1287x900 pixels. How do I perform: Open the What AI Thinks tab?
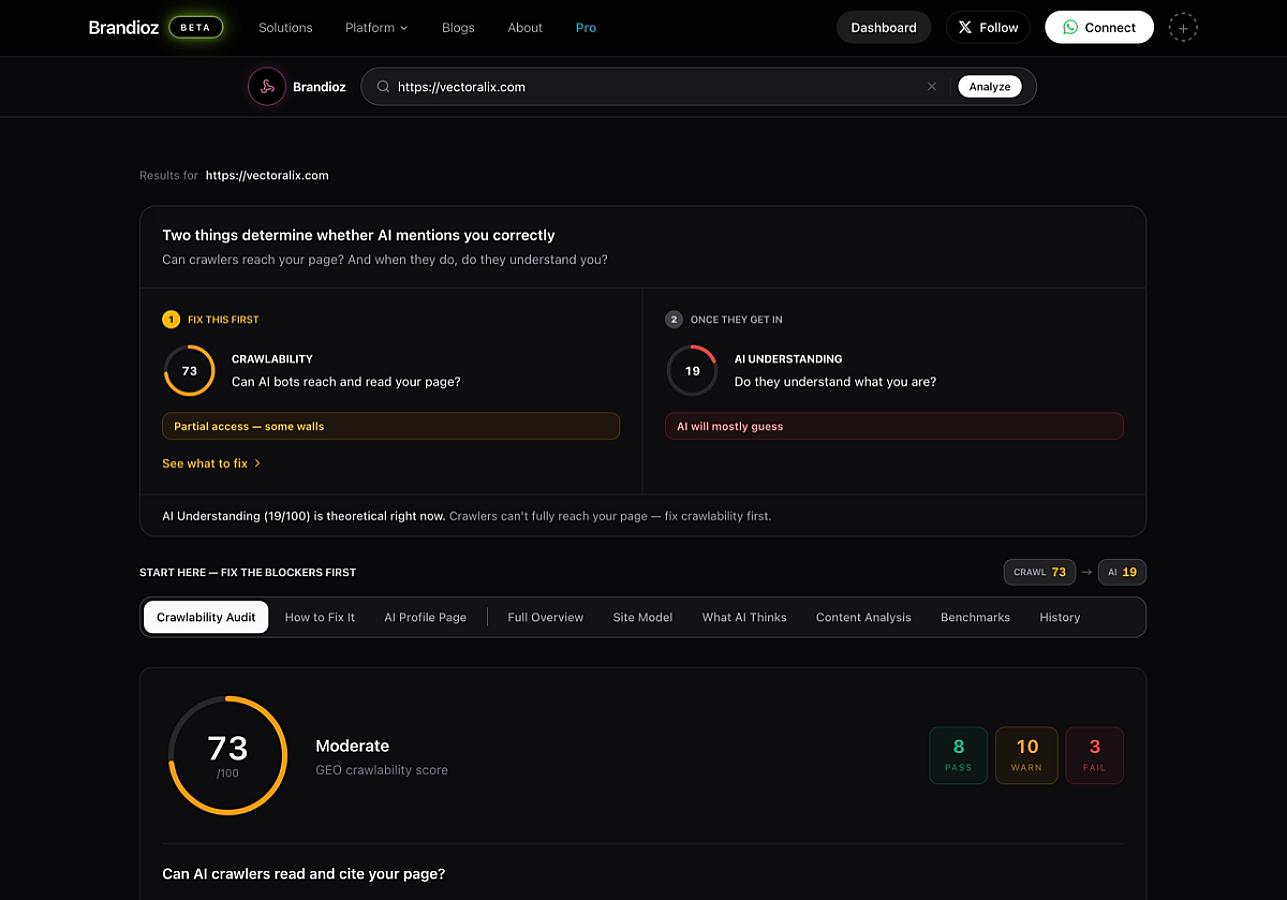[744, 617]
